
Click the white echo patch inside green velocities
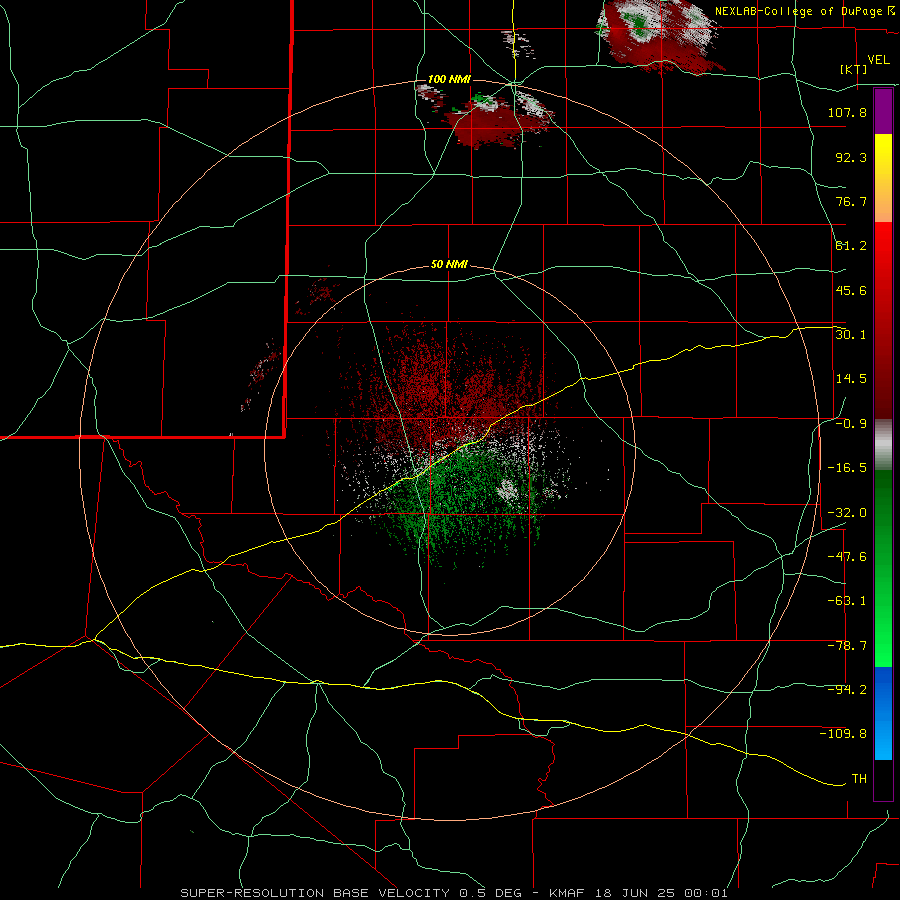point(507,490)
